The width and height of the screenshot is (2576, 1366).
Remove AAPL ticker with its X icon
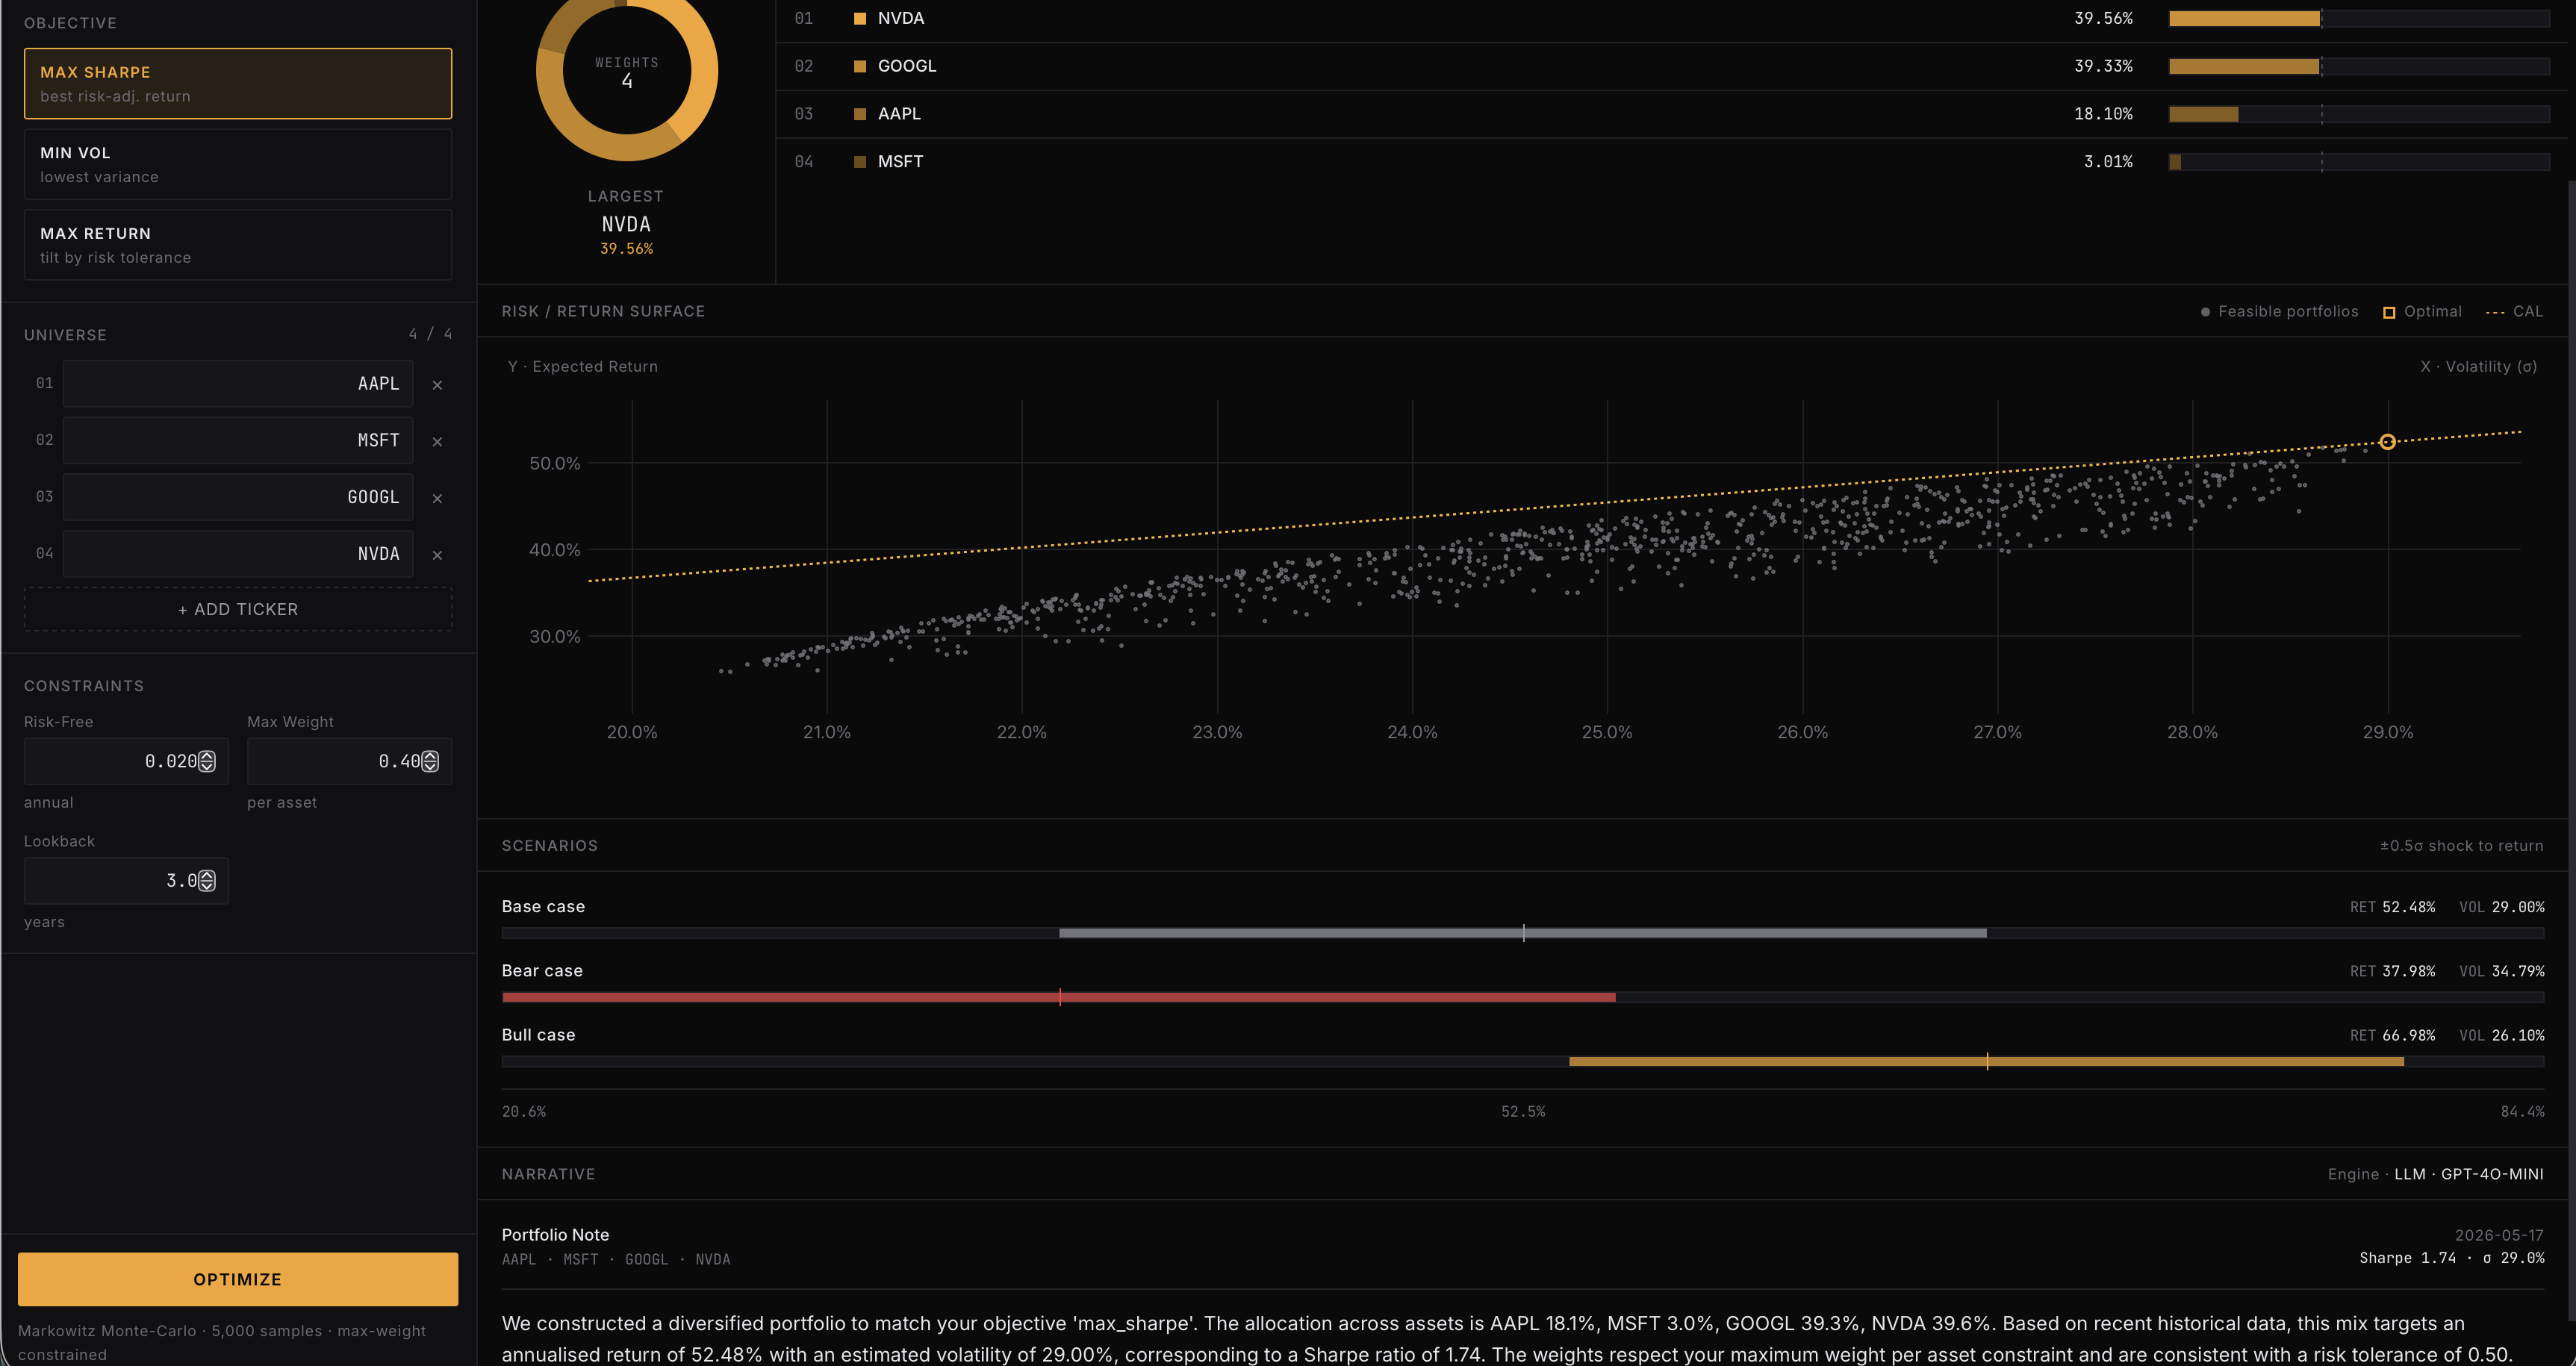tap(437, 385)
